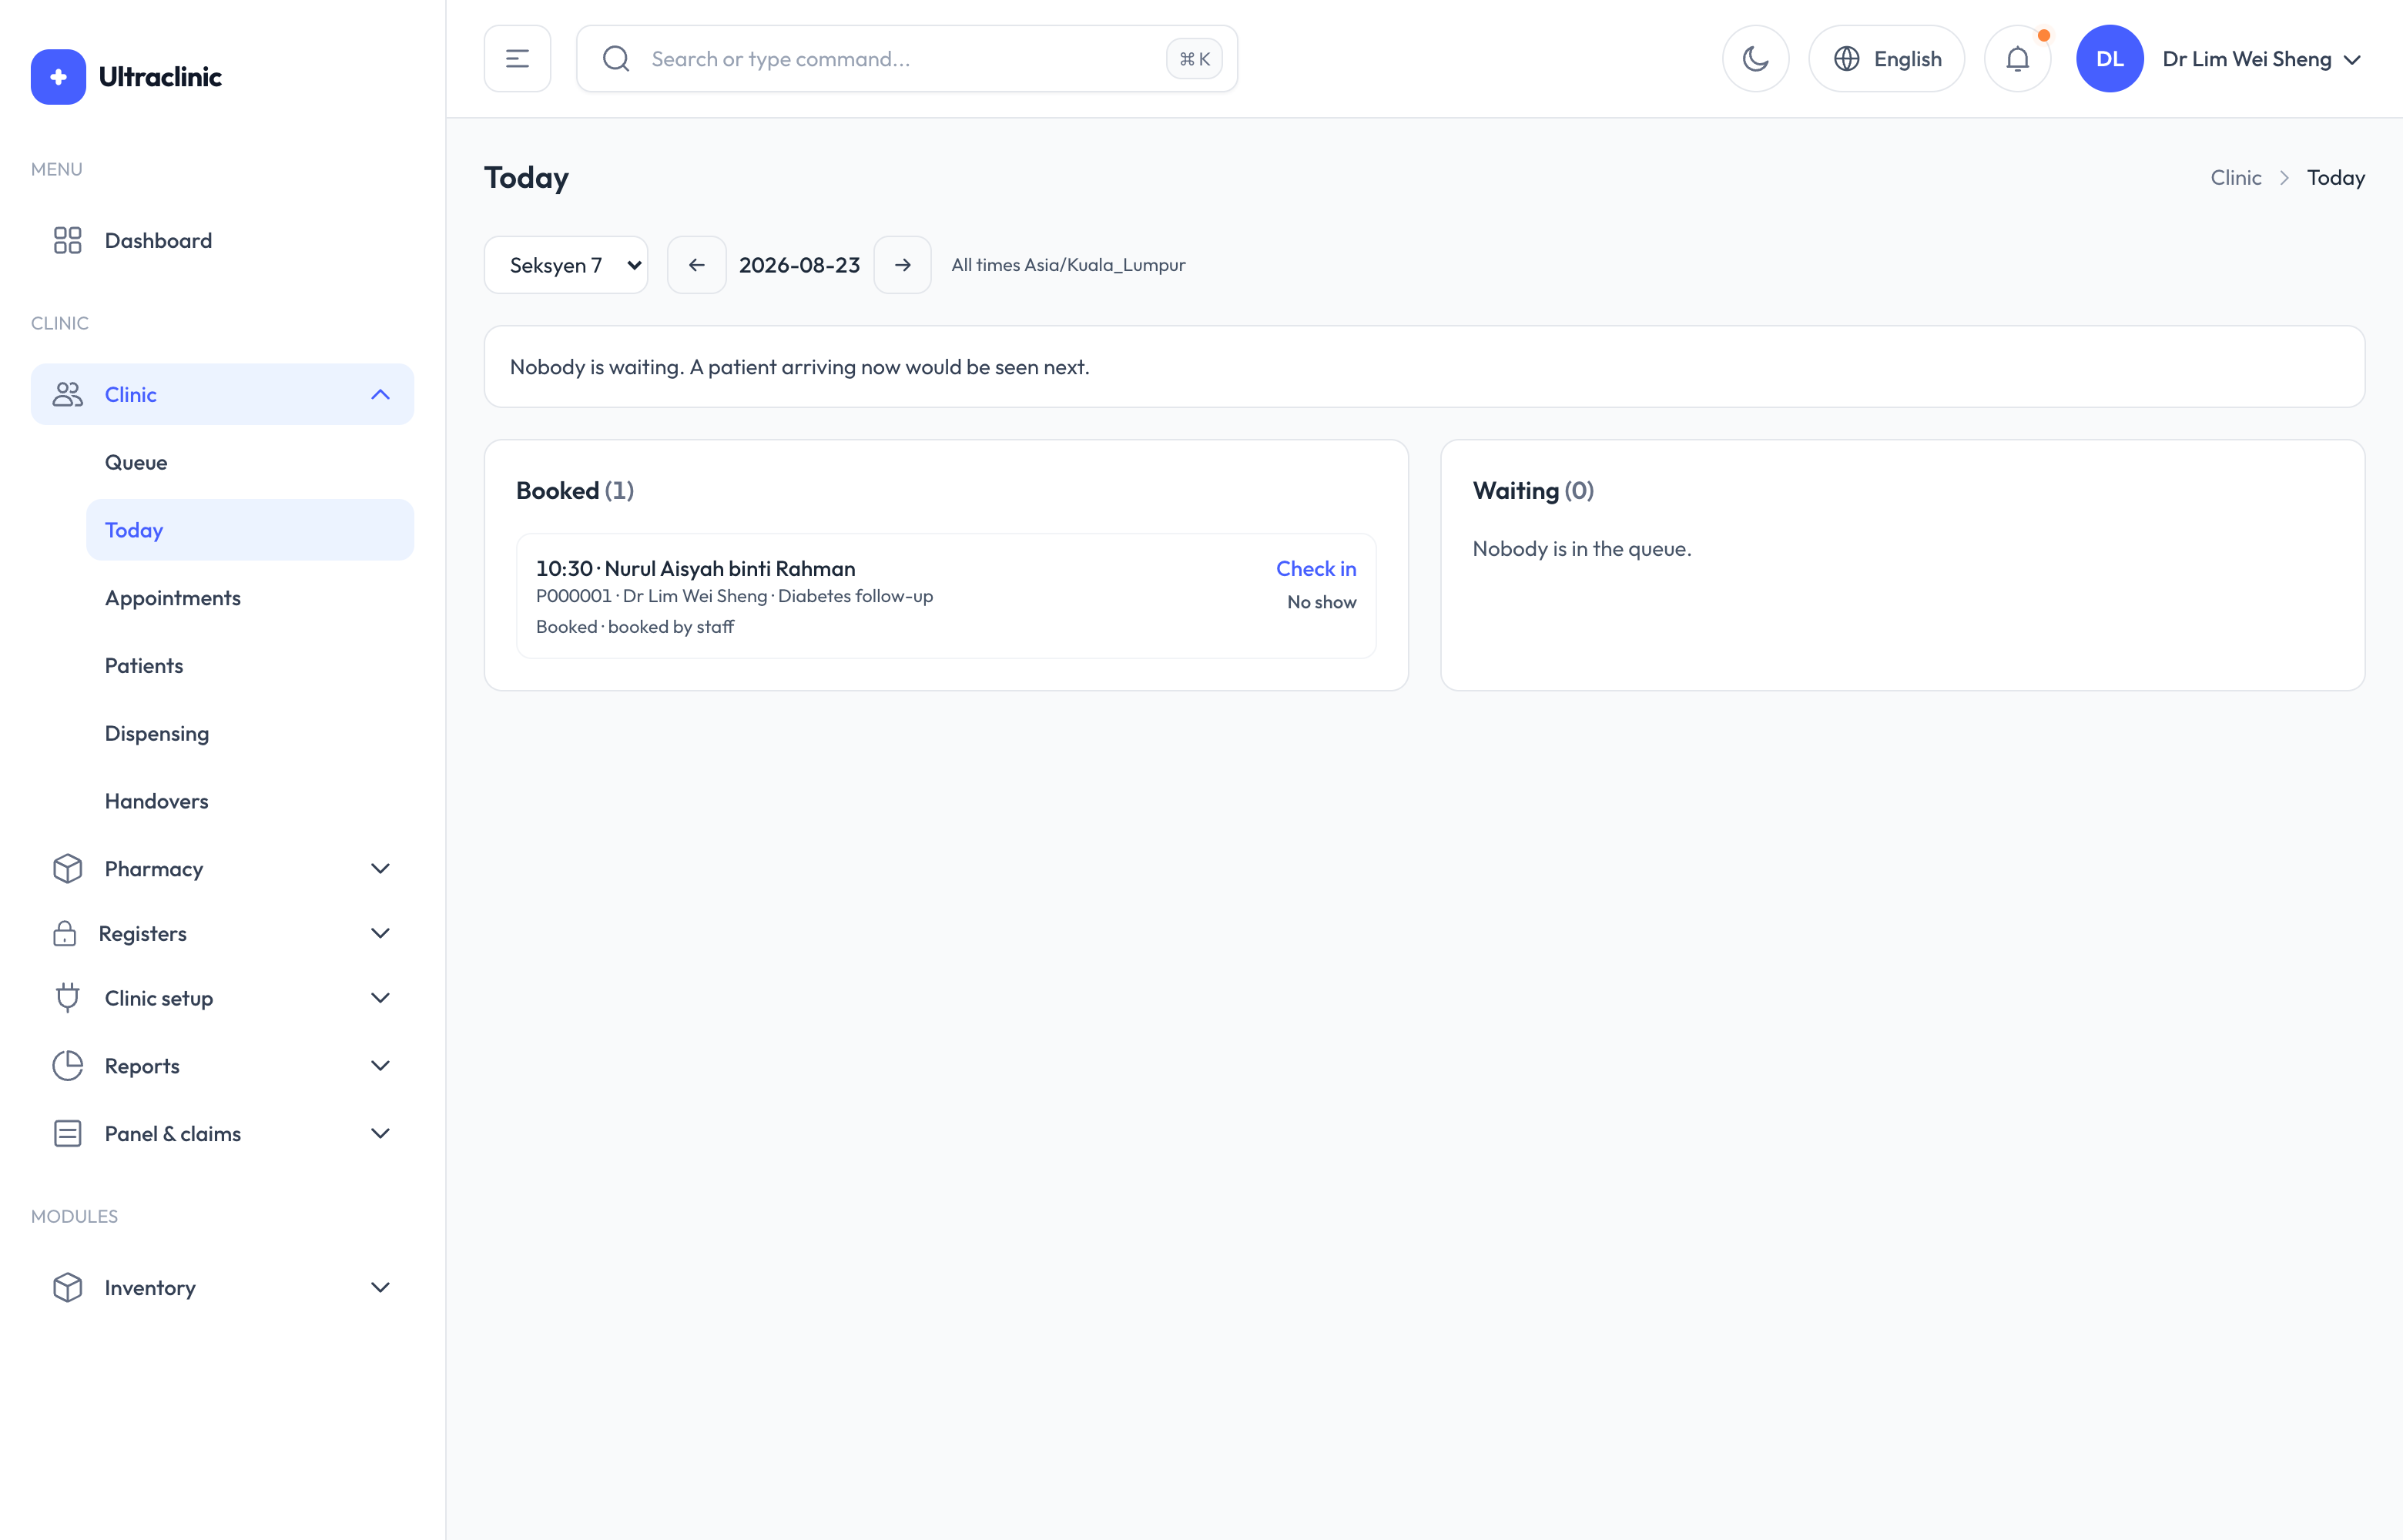2403x1540 pixels.
Task: Click the Clinic people icon
Action: point(67,394)
